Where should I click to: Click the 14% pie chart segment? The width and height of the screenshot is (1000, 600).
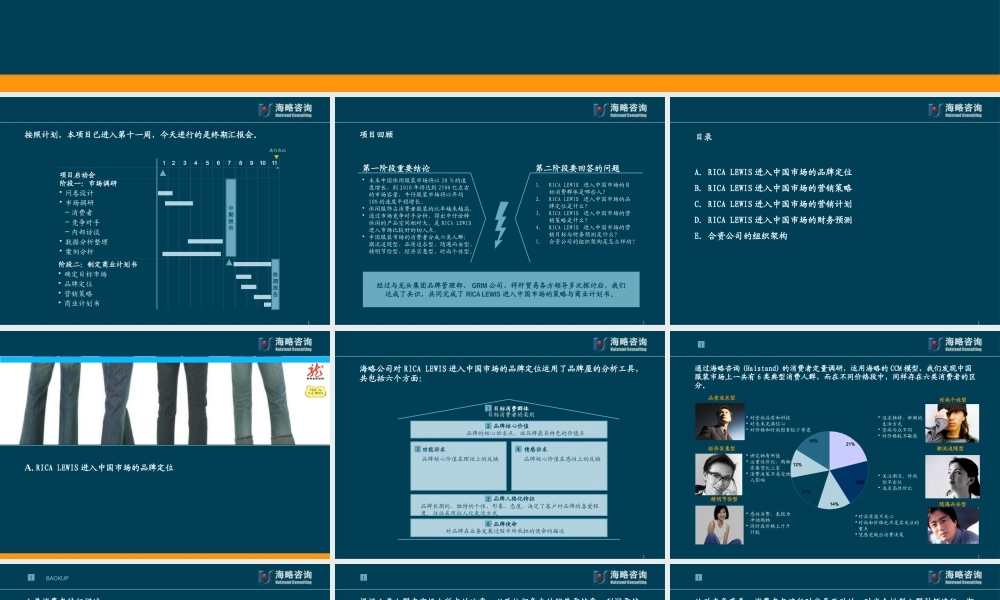pos(832,494)
